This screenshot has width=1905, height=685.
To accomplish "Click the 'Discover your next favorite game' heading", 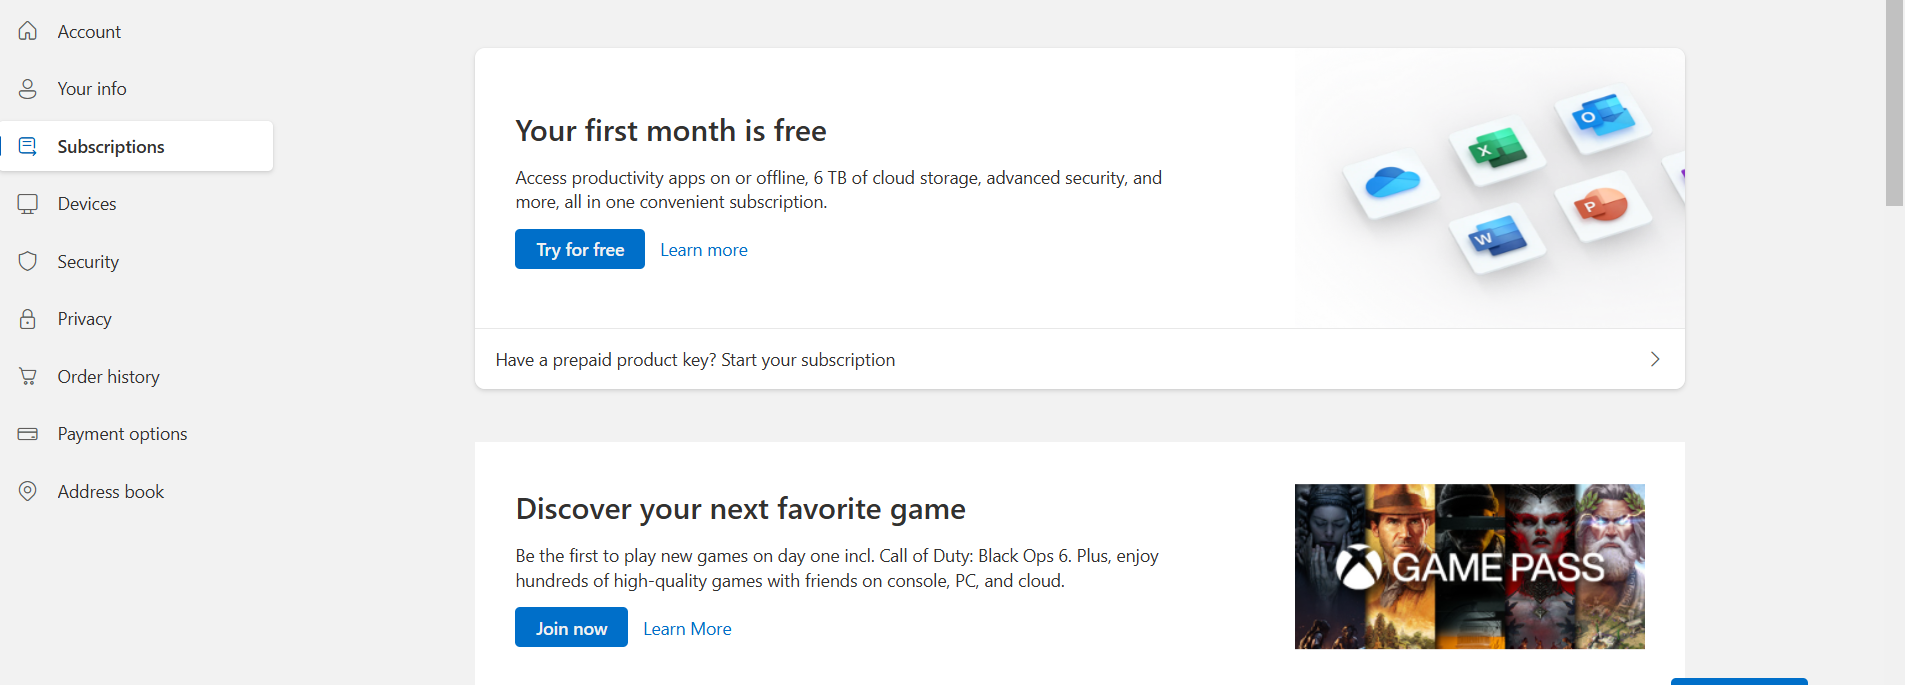I will (741, 509).
